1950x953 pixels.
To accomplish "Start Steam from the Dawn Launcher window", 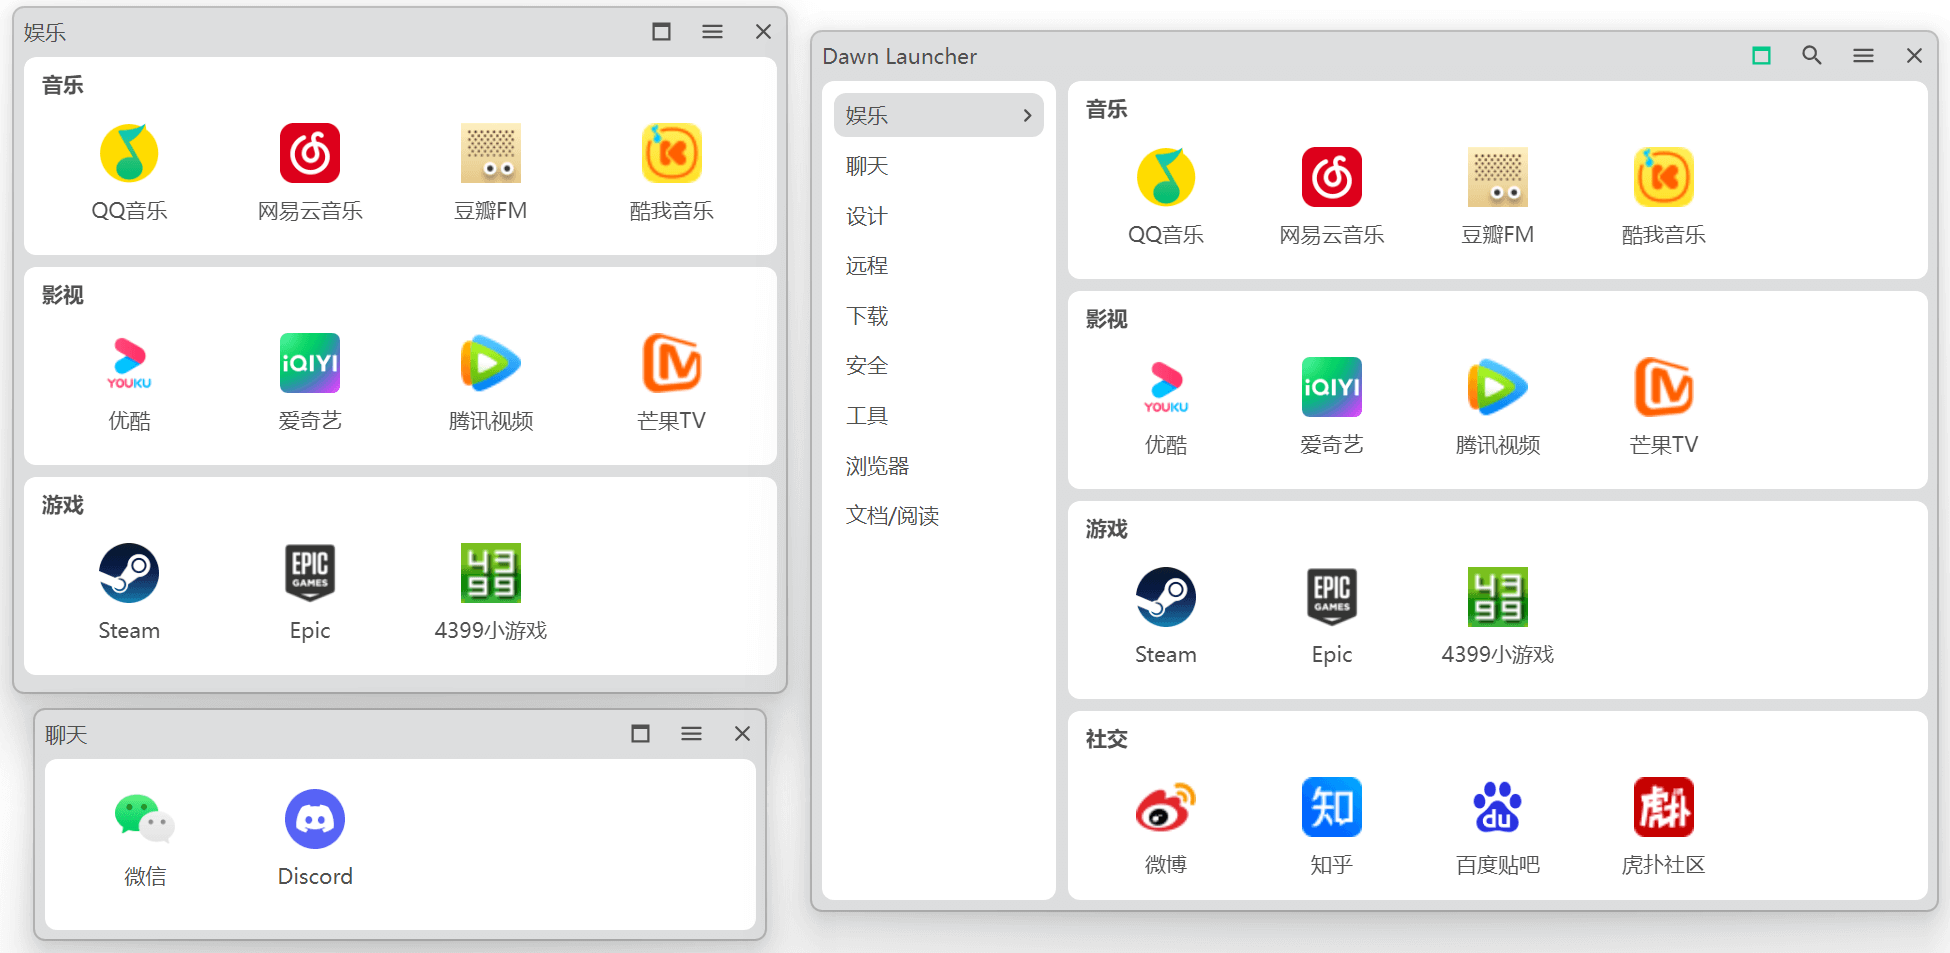I will click(1166, 617).
